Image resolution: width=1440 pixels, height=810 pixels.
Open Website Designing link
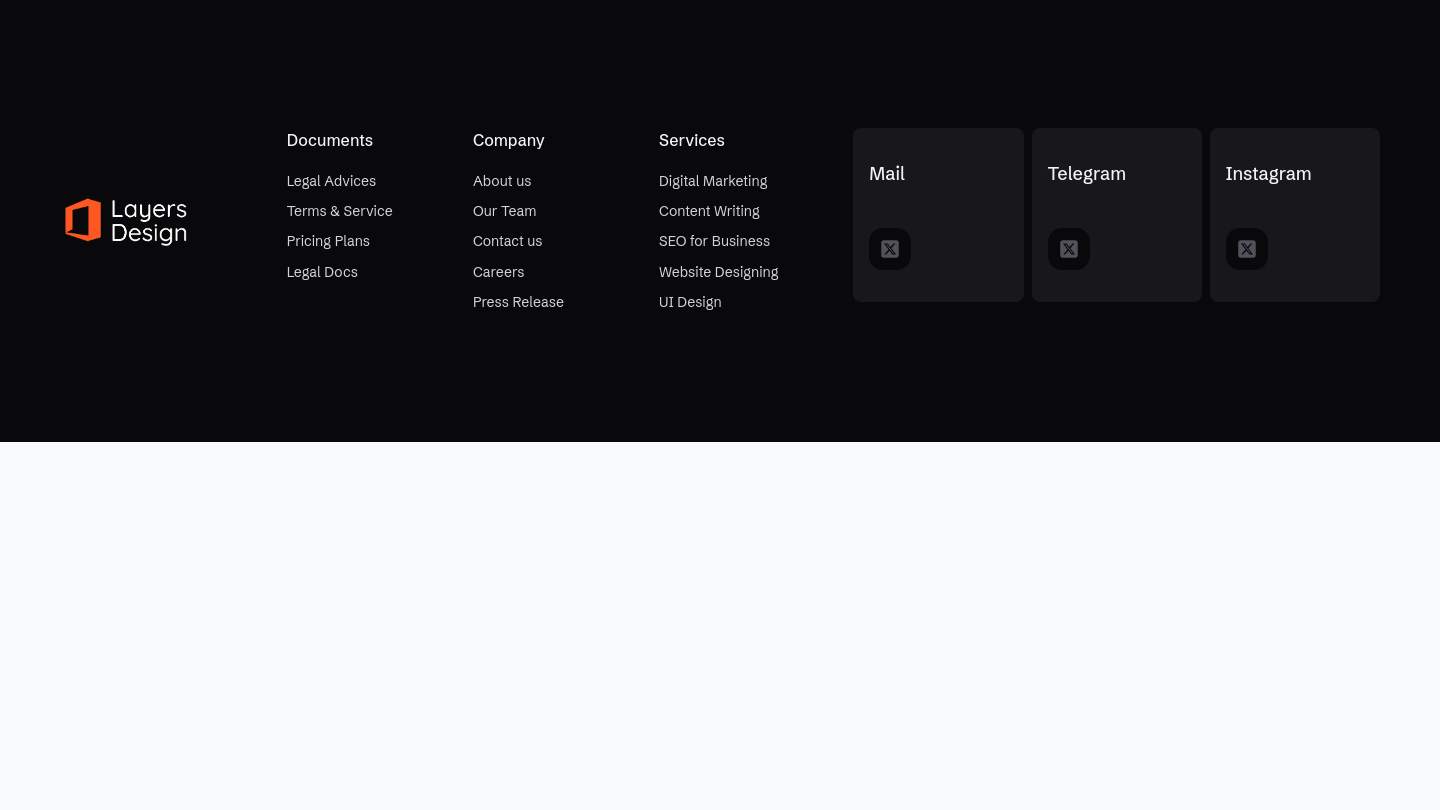click(x=718, y=272)
